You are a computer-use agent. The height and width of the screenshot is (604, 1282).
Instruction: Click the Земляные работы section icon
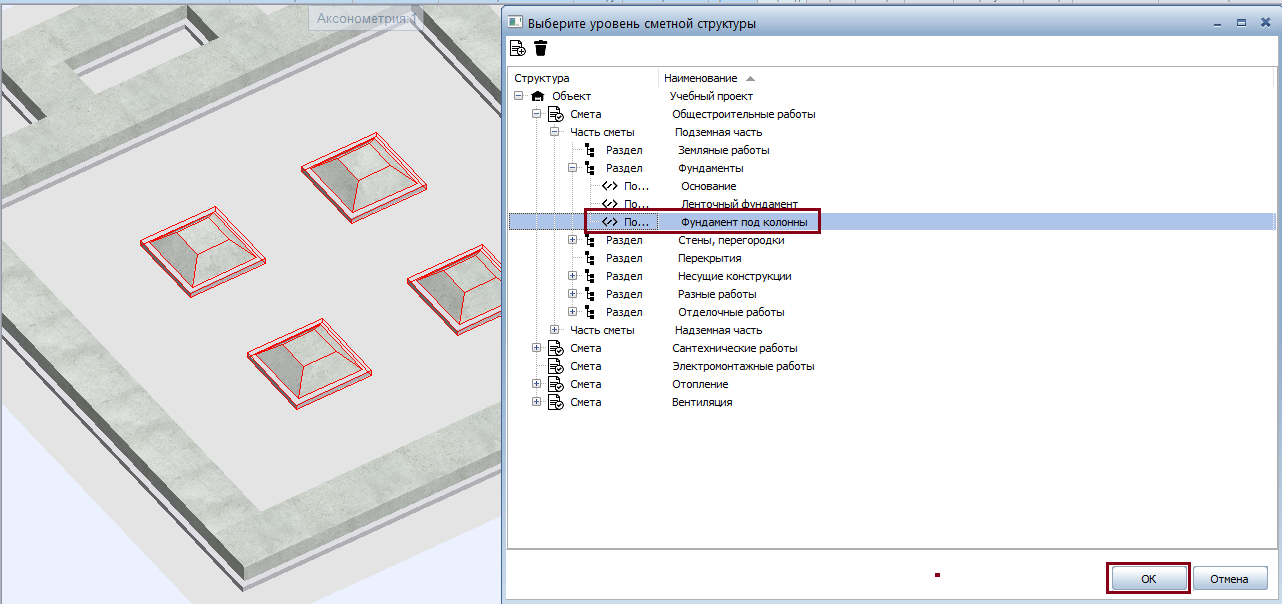[590, 150]
